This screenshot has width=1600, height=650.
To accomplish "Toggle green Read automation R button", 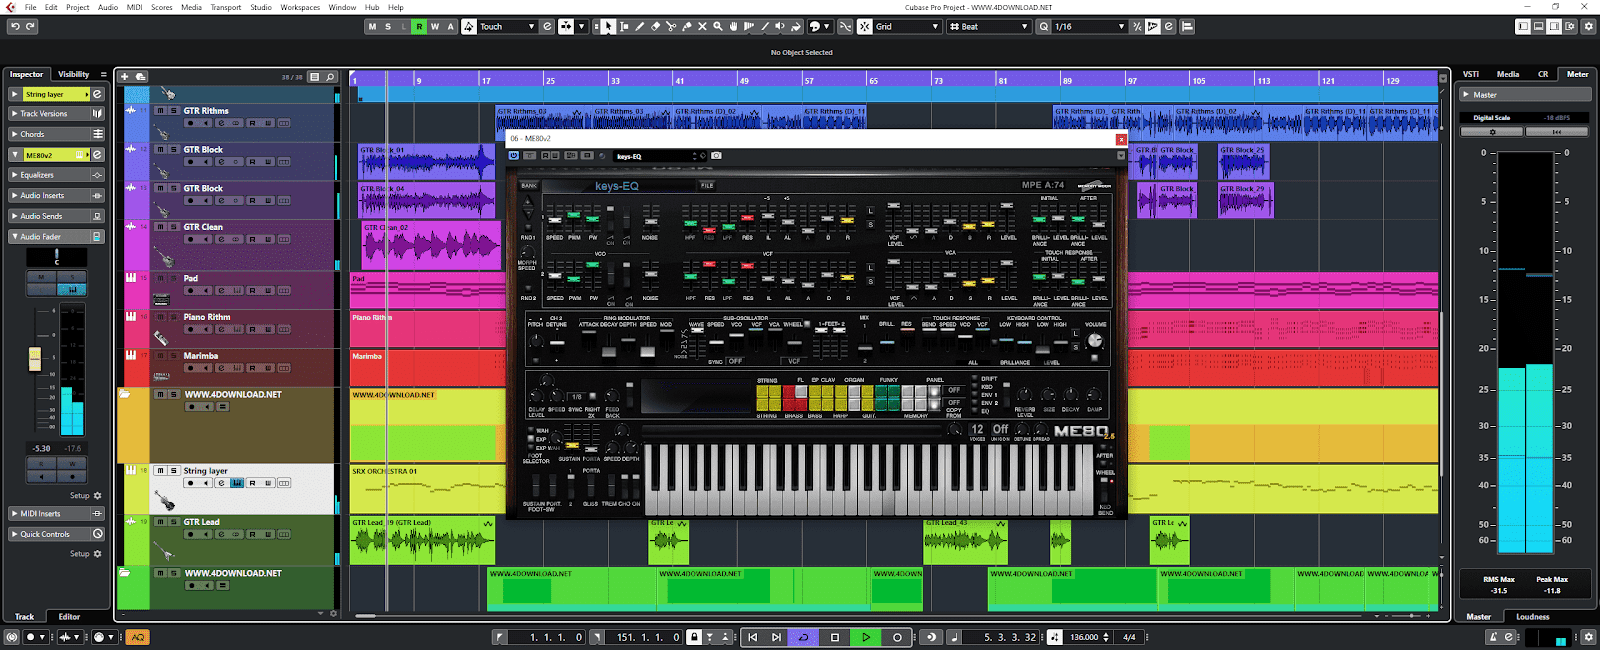I will pyautogui.click(x=419, y=26).
